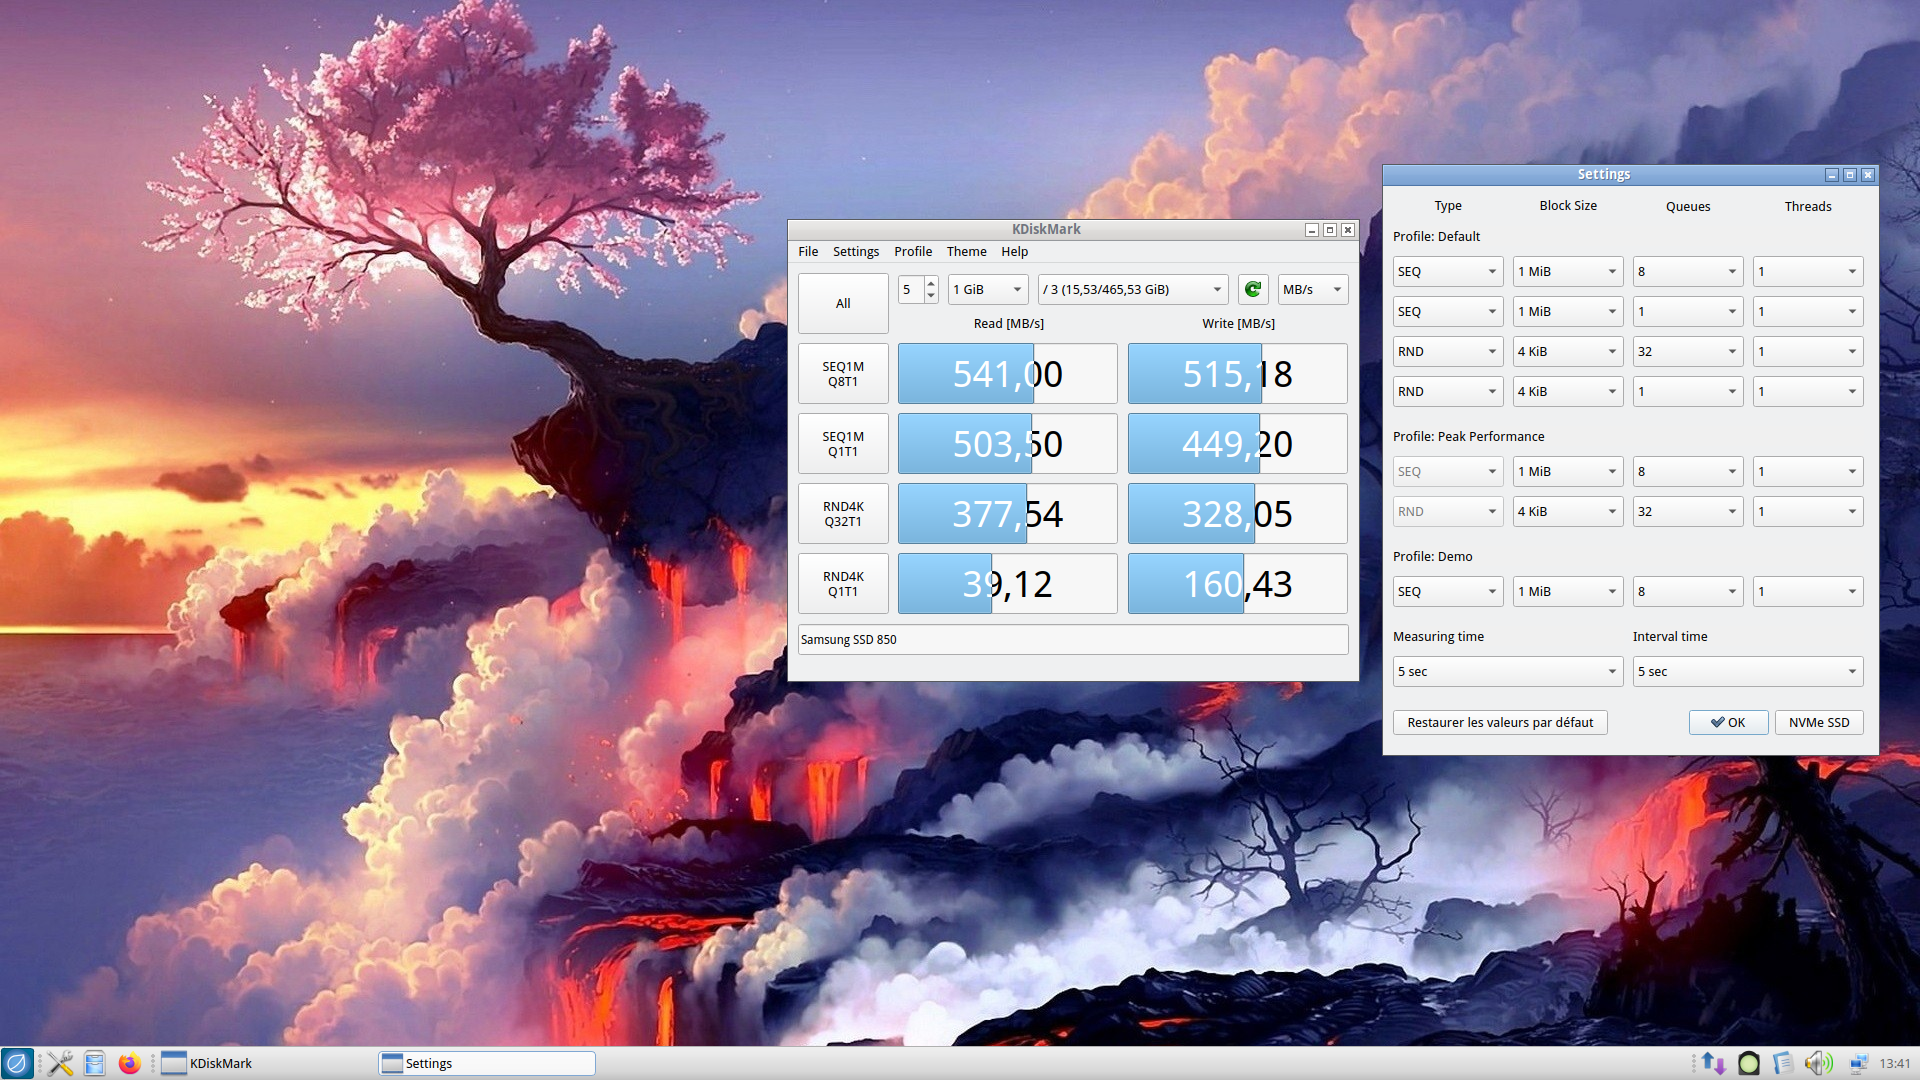Screen dimensions: 1920x1080
Task: Click the volume speaker tray icon
Action: click(1819, 1063)
